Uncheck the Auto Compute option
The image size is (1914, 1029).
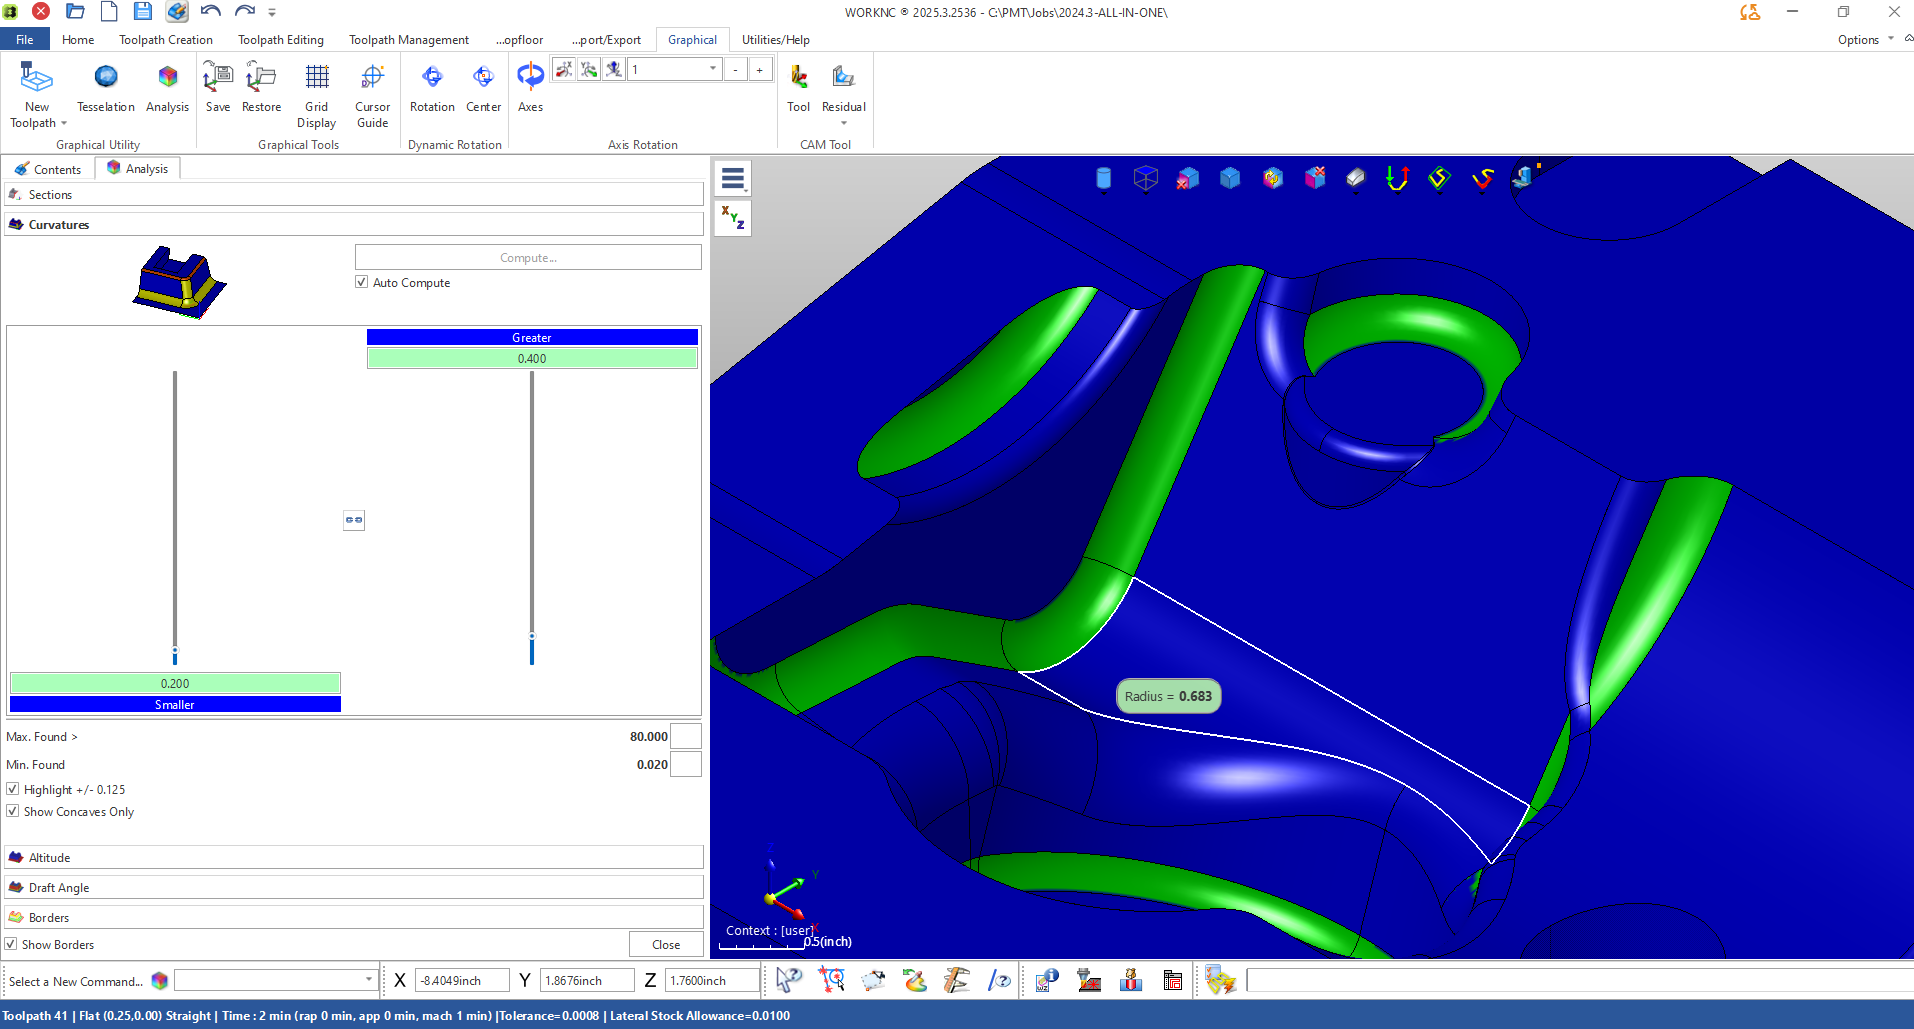click(x=361, y=282)
